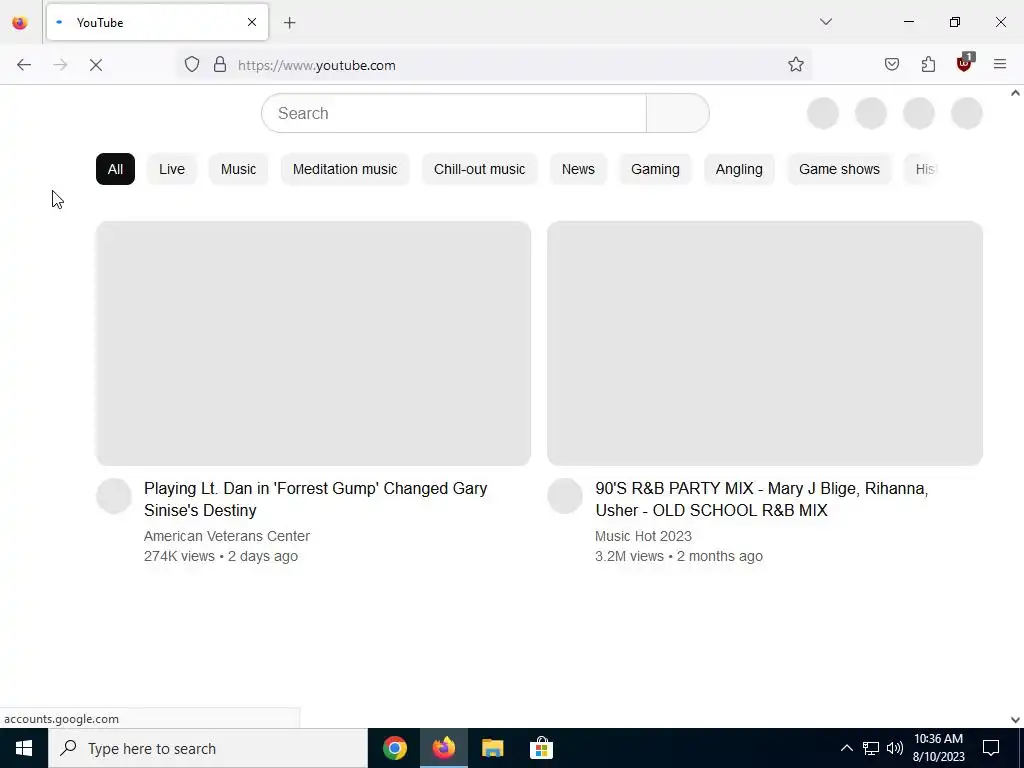1024x768 pixels.
Task: Open the tracking protection shield icon
Action: [191, 65]
